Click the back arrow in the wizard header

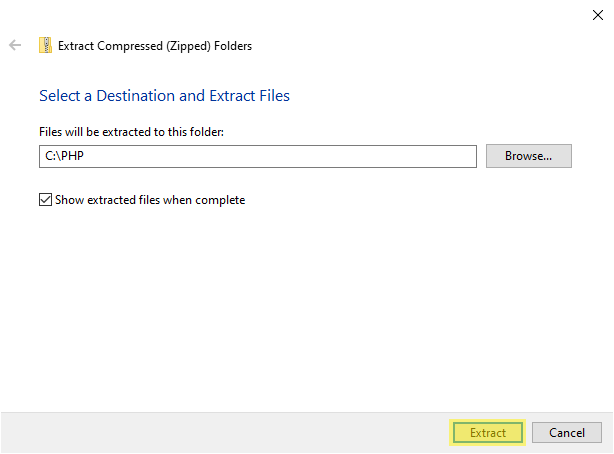pos(15,45)
